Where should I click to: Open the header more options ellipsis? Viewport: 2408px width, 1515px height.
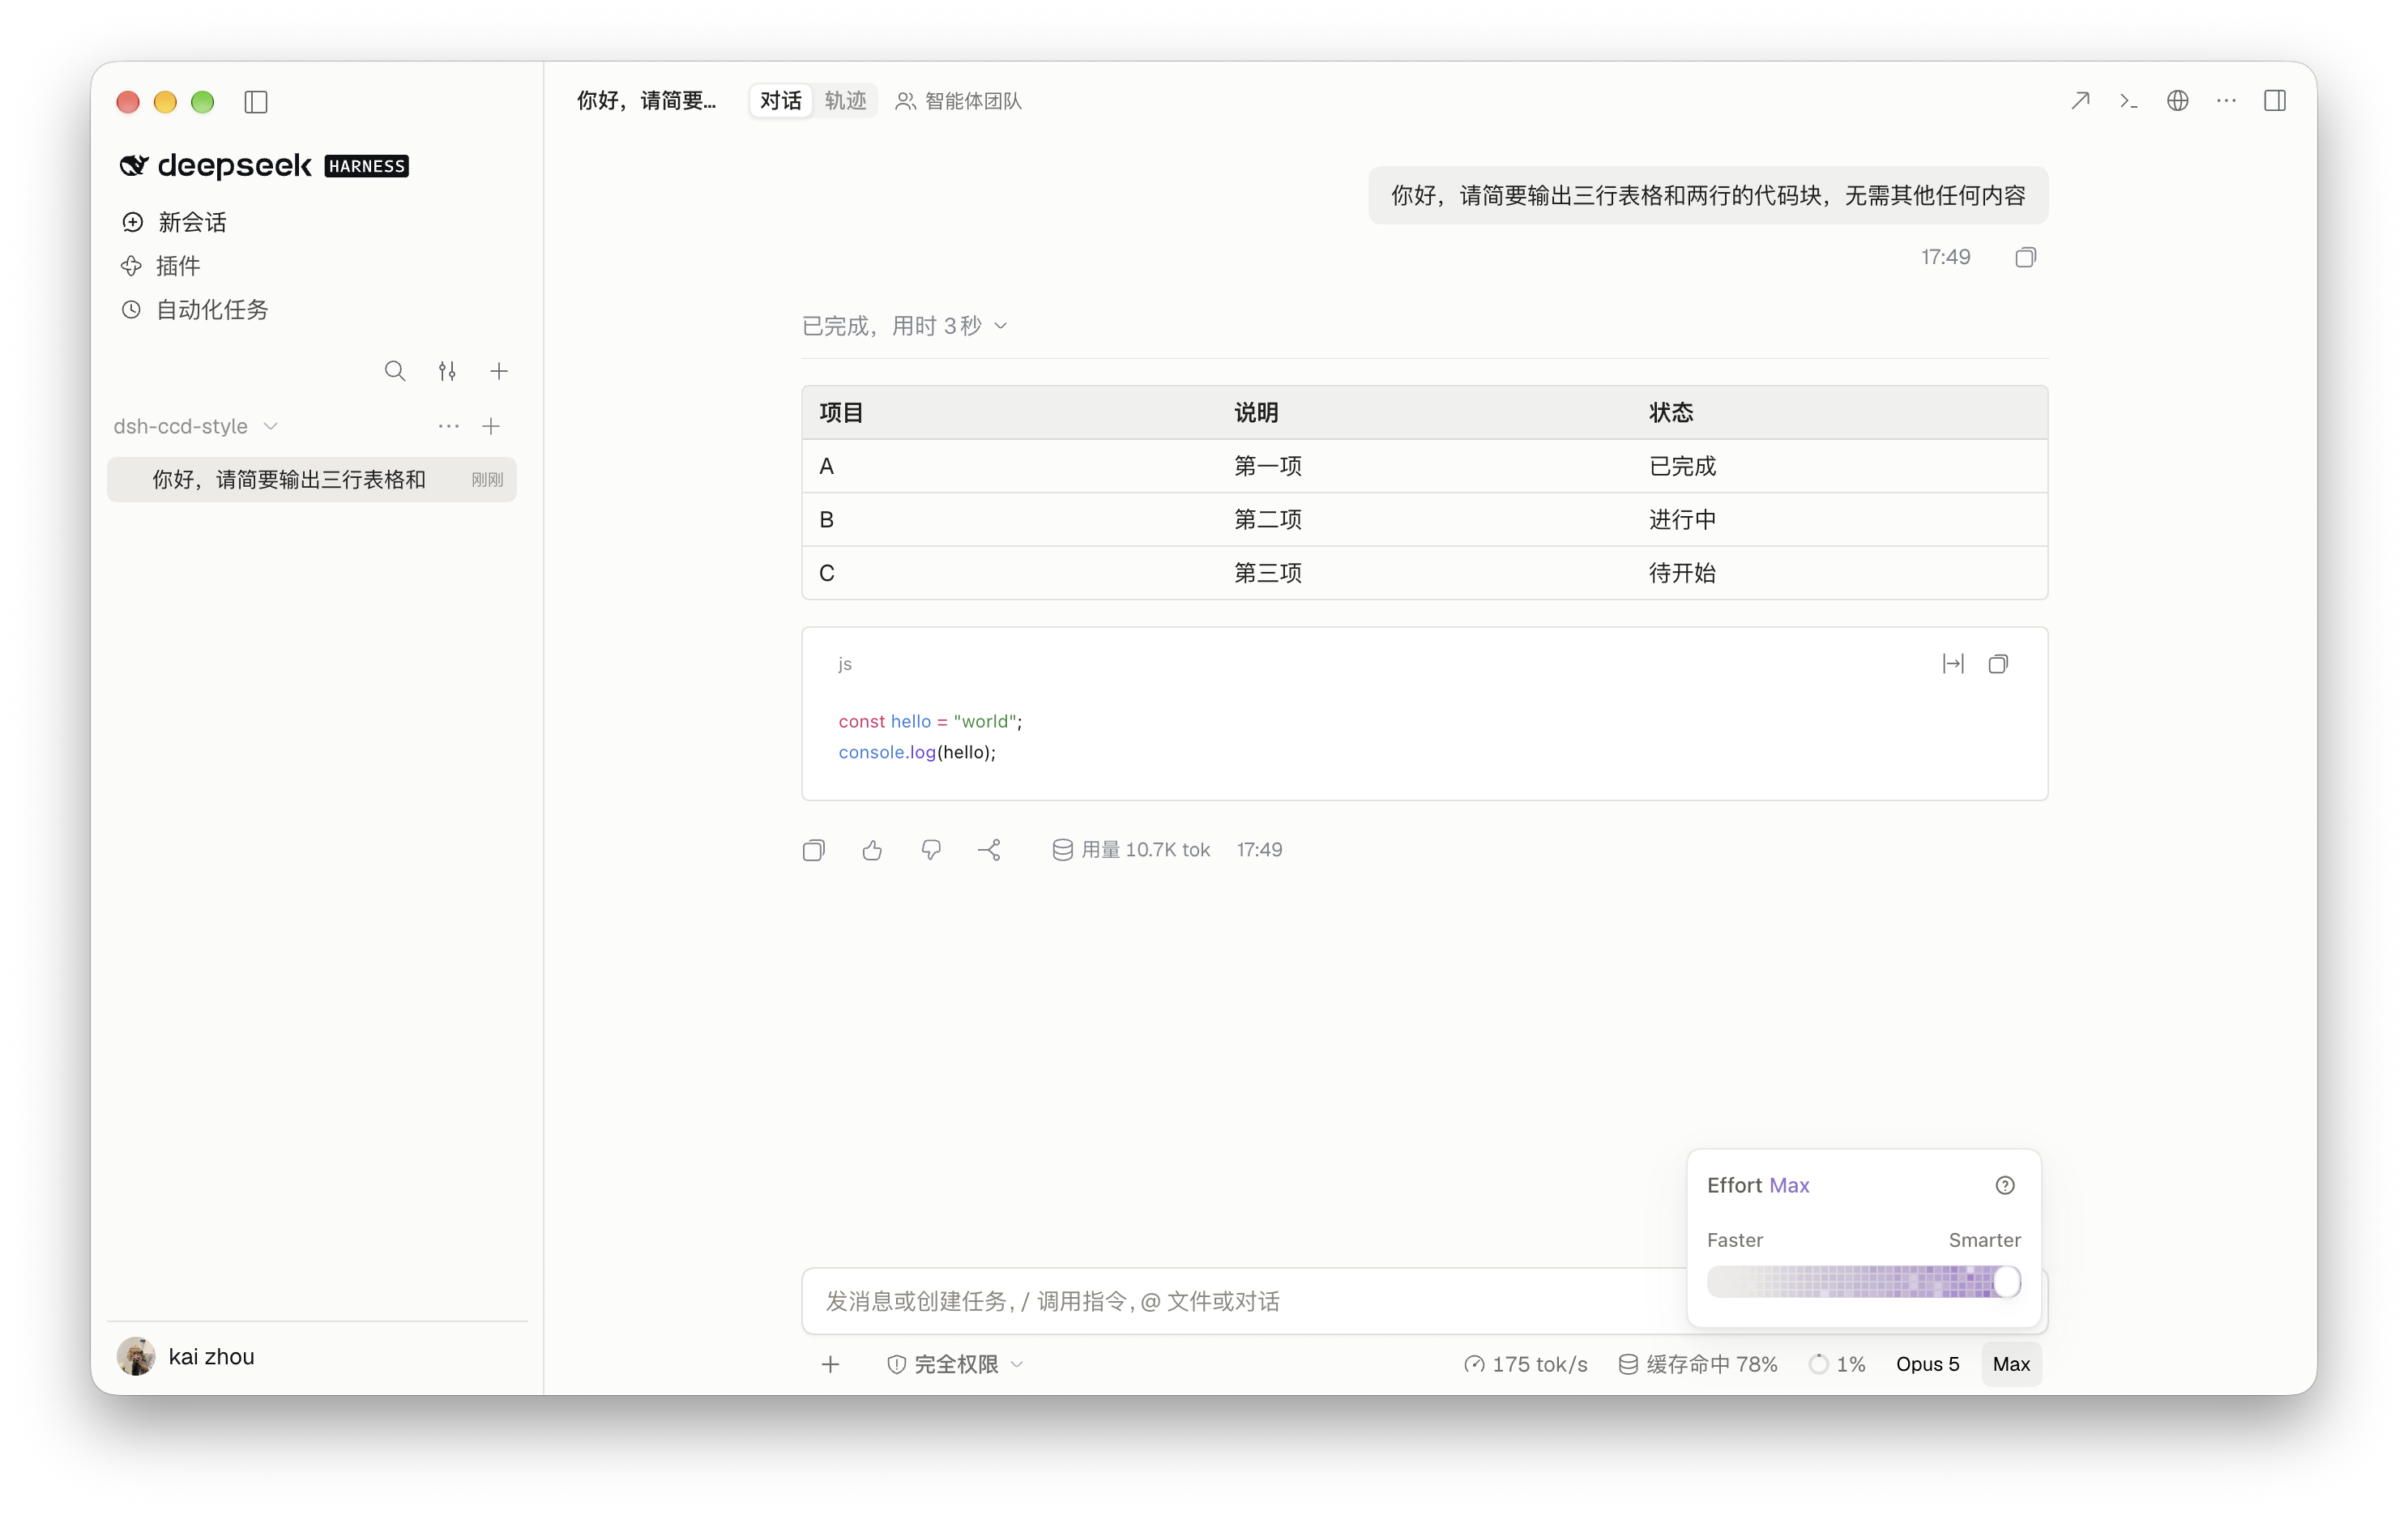[2226, 101]
